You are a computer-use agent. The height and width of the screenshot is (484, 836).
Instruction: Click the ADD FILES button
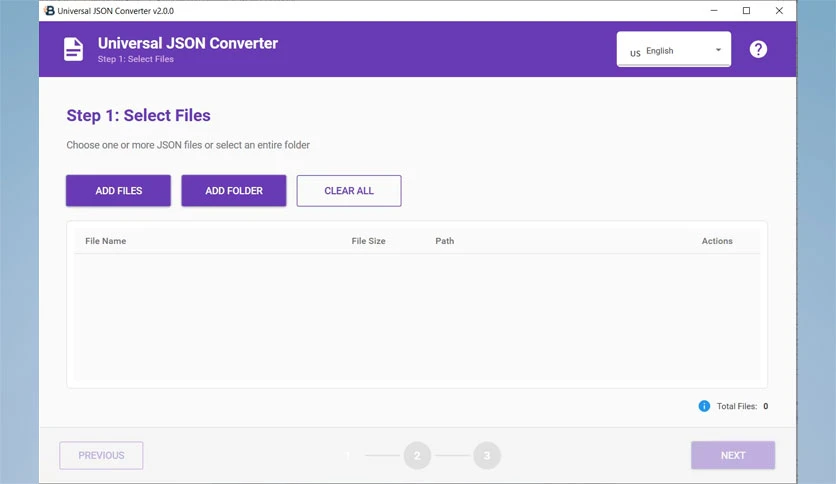[x=118, y=191]
